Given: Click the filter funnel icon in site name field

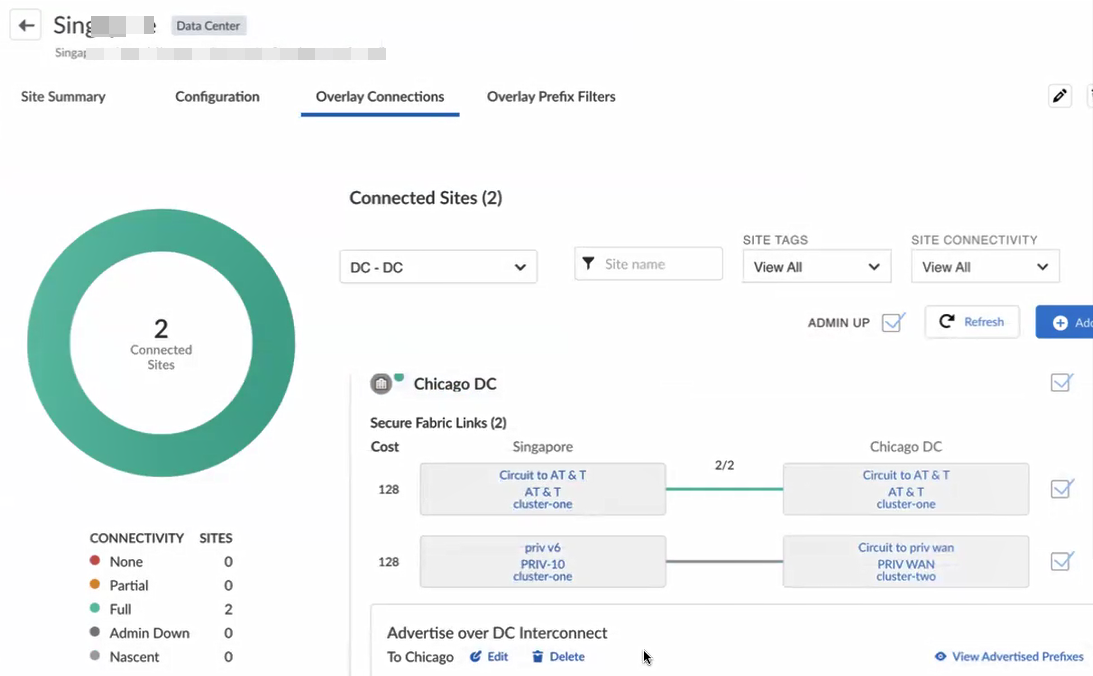Looking at the screenshot, I should [x=589, y=264].
